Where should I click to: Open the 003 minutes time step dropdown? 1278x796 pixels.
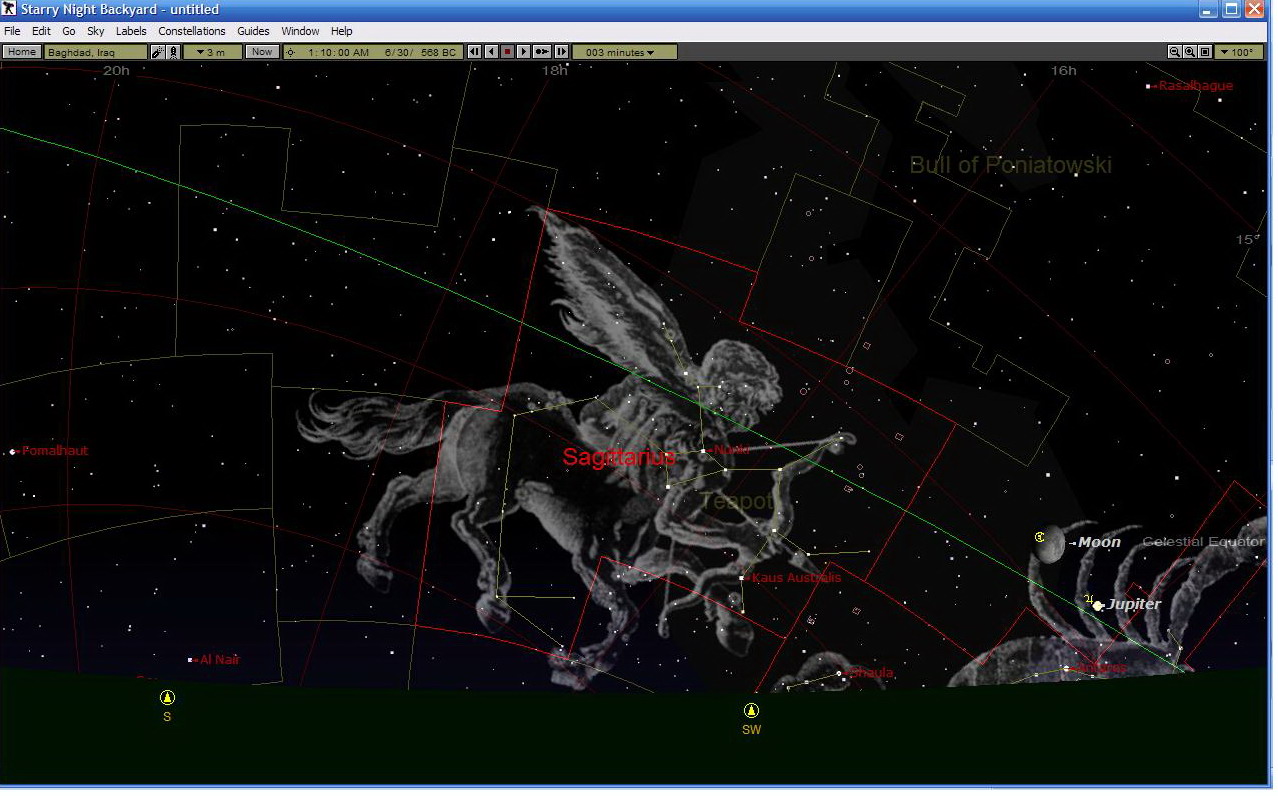tap(624, 52)
